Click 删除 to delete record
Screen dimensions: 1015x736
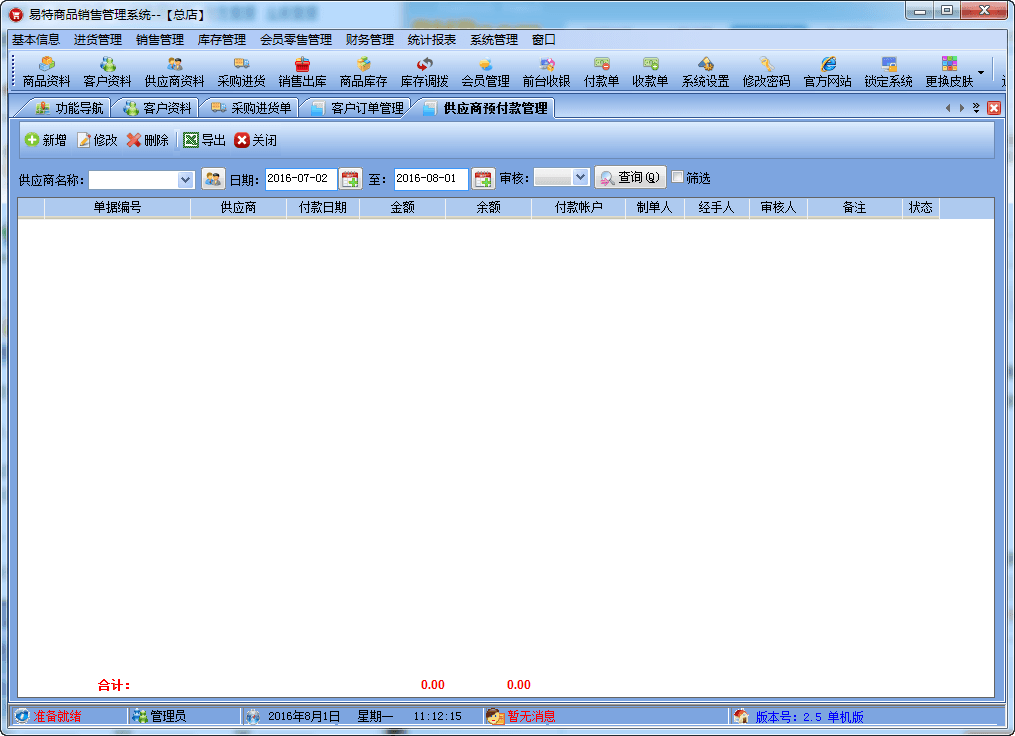tap(148, 140)
